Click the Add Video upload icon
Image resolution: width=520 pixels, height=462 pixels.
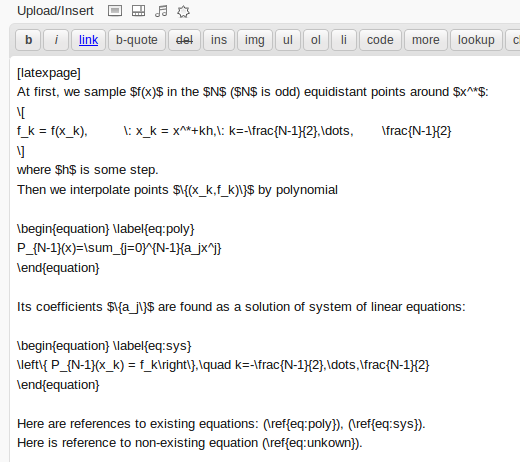(x=138, y=11)
